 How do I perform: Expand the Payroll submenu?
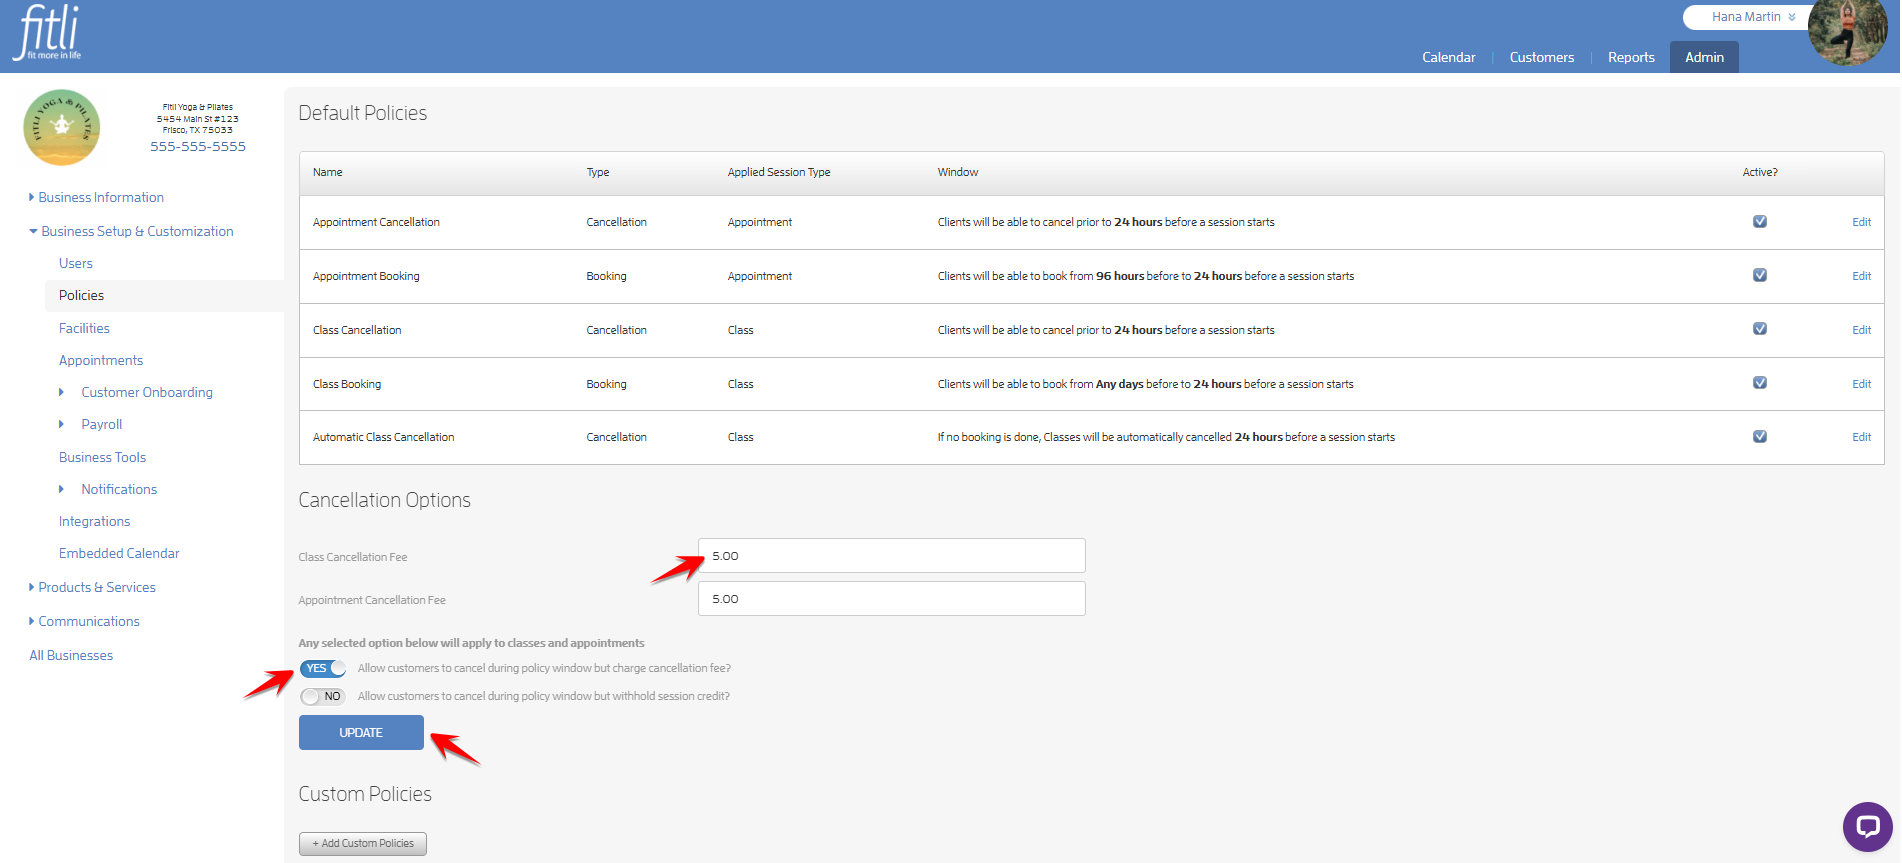tap(91, 424)
